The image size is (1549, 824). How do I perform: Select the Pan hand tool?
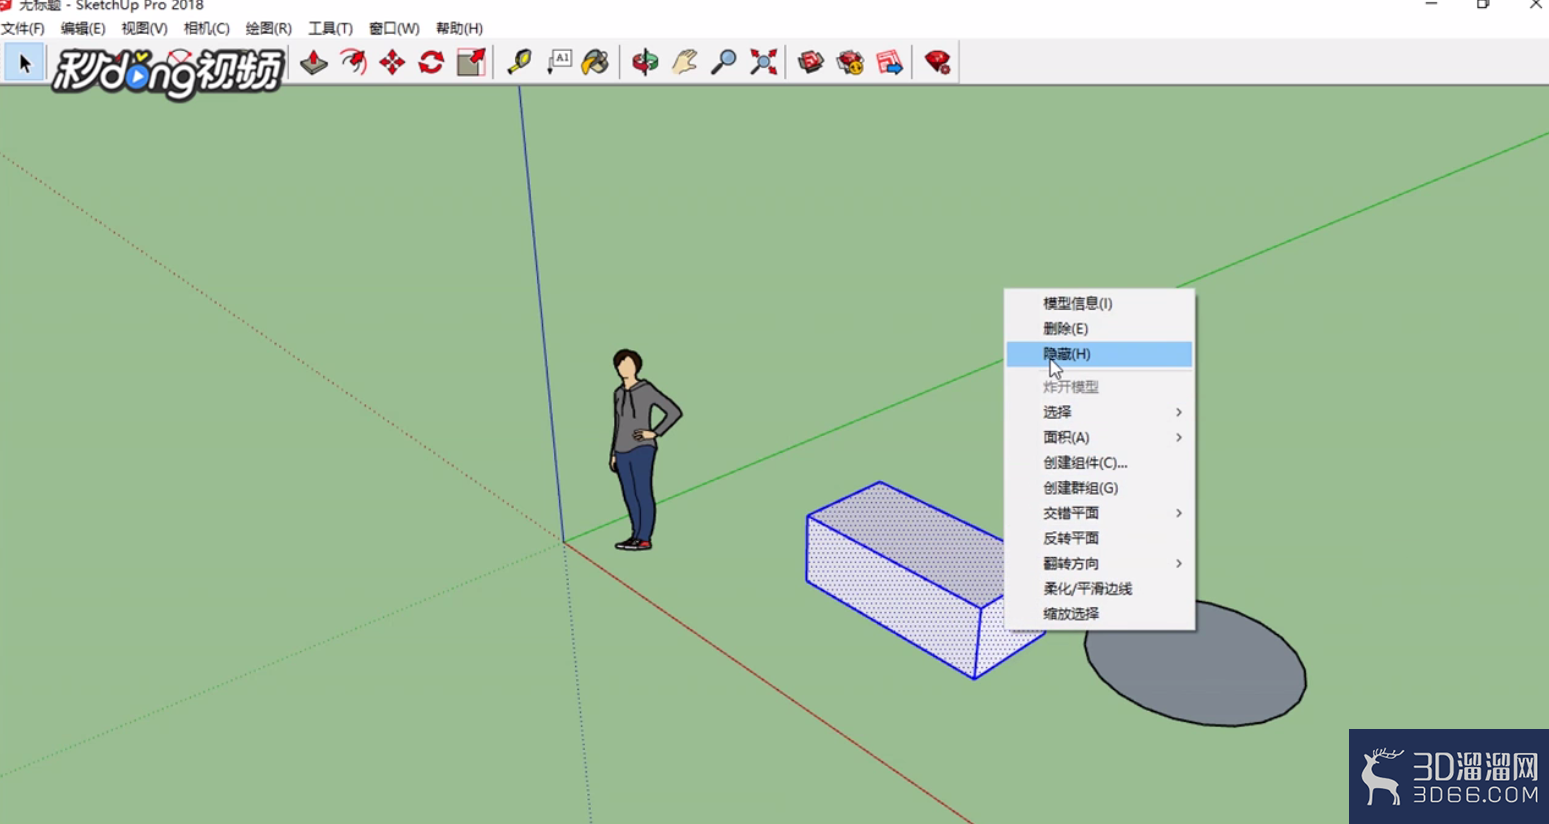(685, 62)
